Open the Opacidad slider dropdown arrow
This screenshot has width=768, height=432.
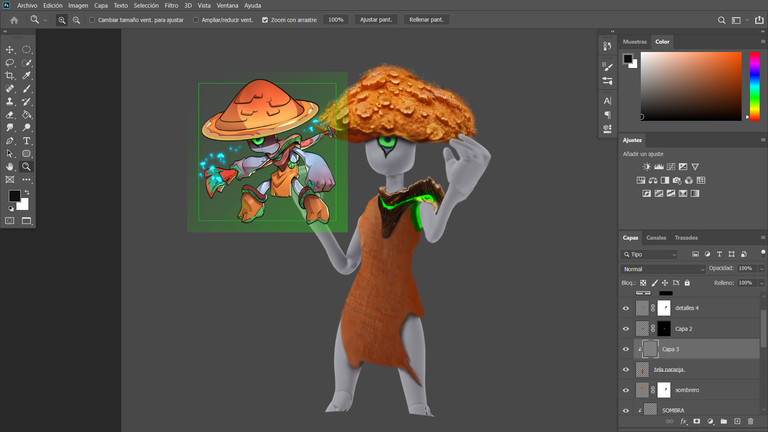[x=761, y=268]
